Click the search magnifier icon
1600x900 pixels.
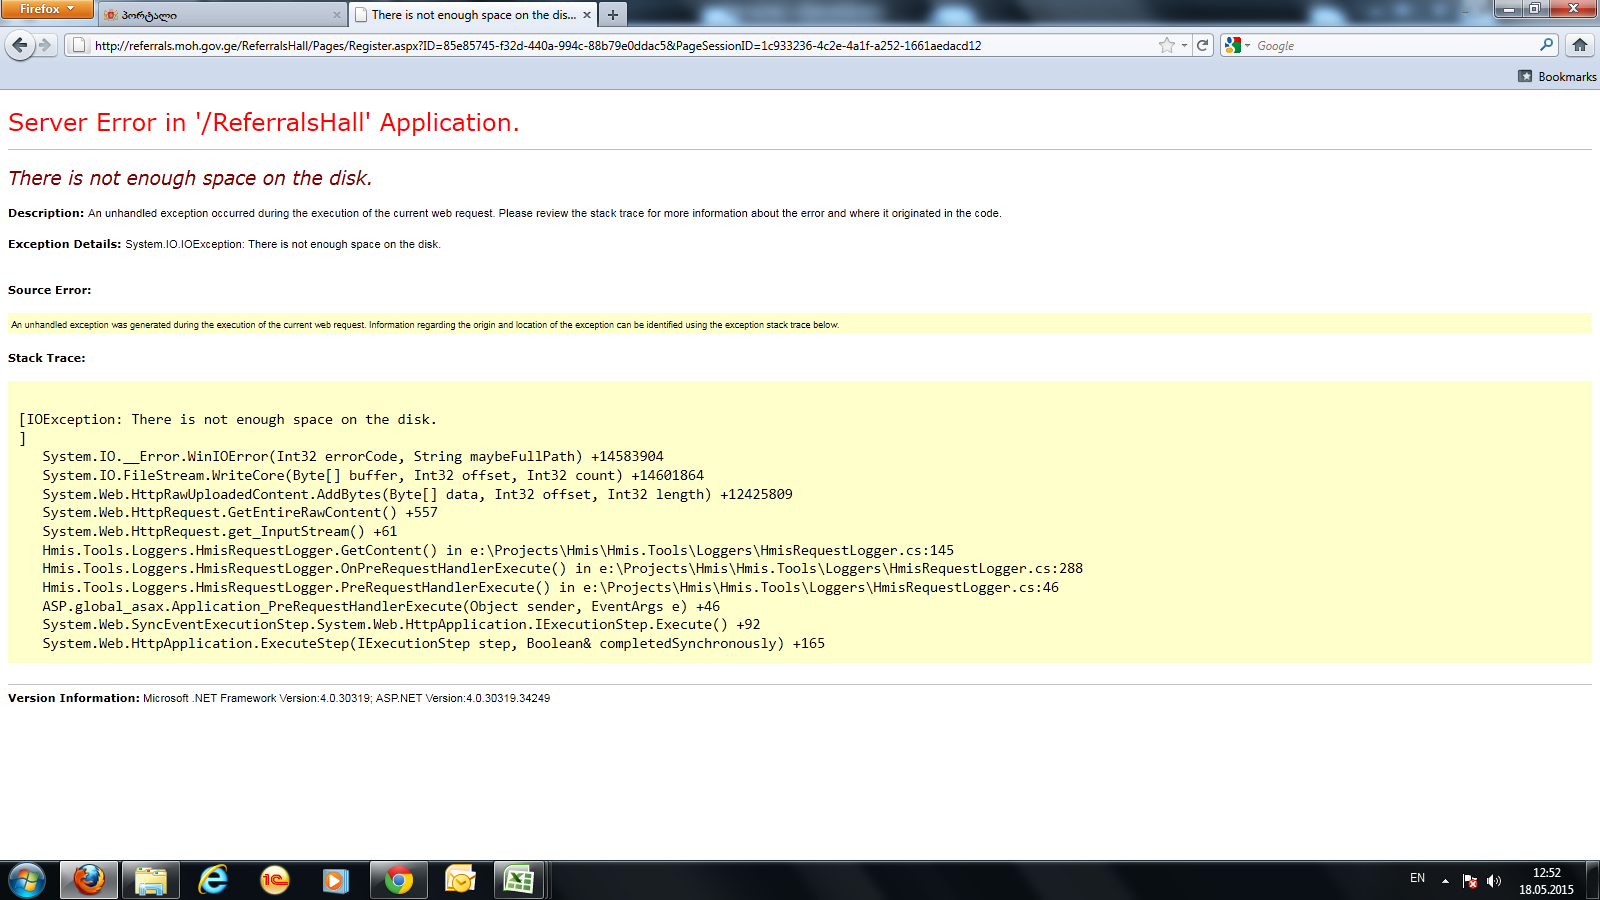point(1547,45)
